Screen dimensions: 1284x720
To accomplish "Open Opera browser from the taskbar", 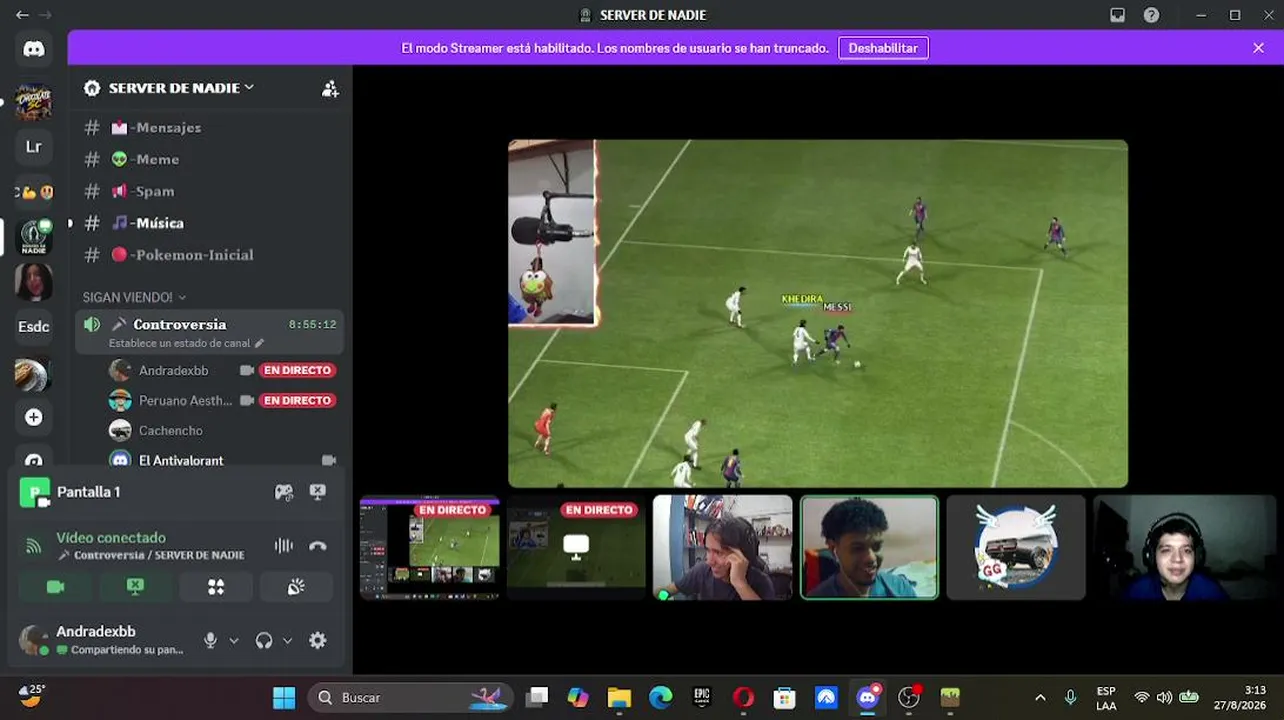I will [743, 697].
